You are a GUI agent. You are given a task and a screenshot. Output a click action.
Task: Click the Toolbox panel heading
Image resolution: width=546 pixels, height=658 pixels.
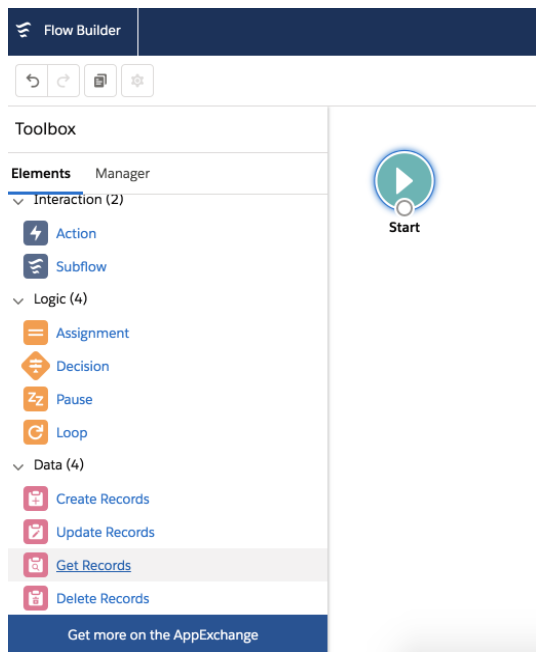(45, 129)
